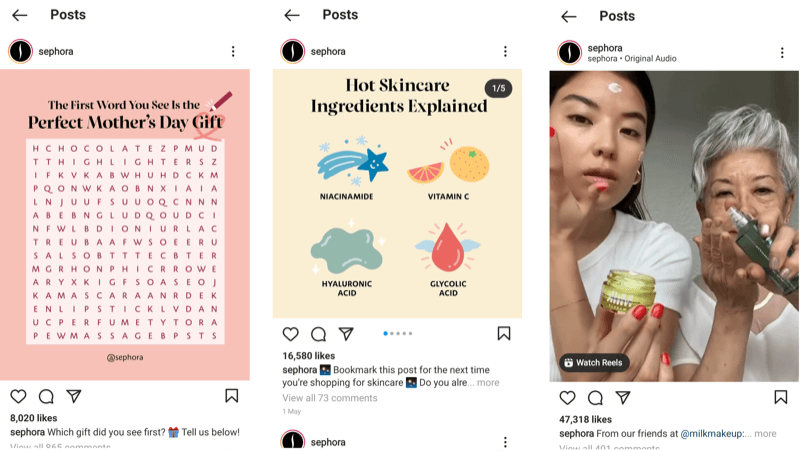
Task: Go back from the leftmost Posts screen
Action: pyautogui.click(x=20, y=15)
